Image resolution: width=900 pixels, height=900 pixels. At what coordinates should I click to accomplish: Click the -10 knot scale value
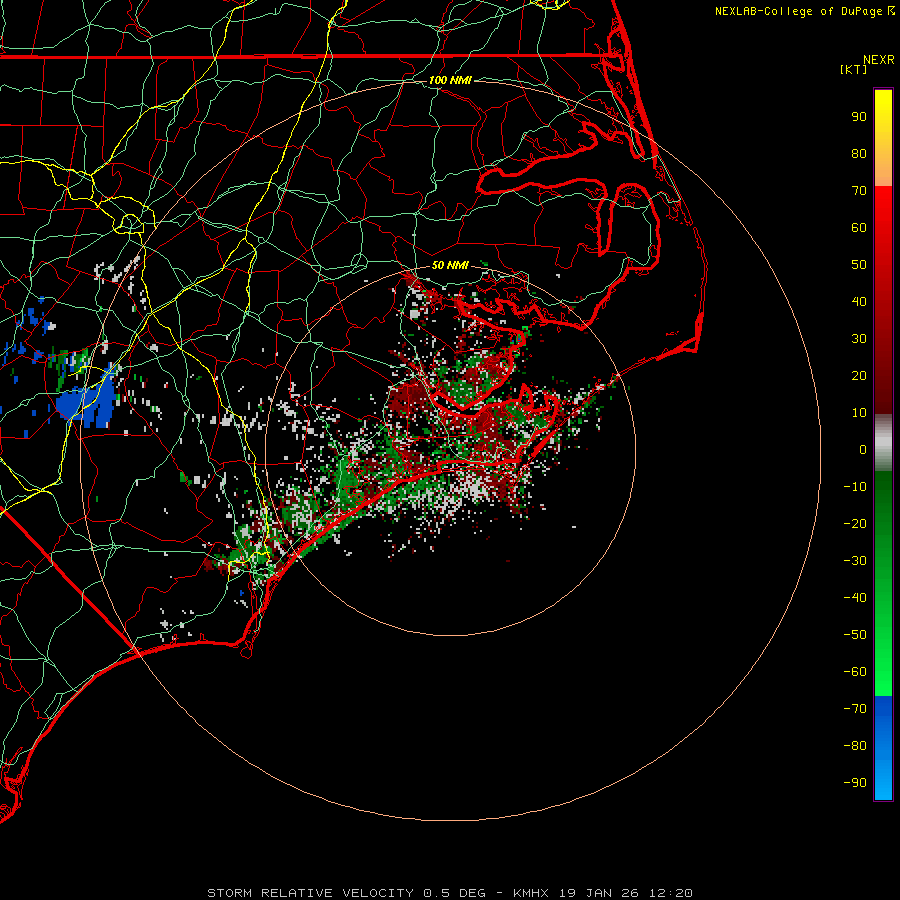tap(855, 487)
